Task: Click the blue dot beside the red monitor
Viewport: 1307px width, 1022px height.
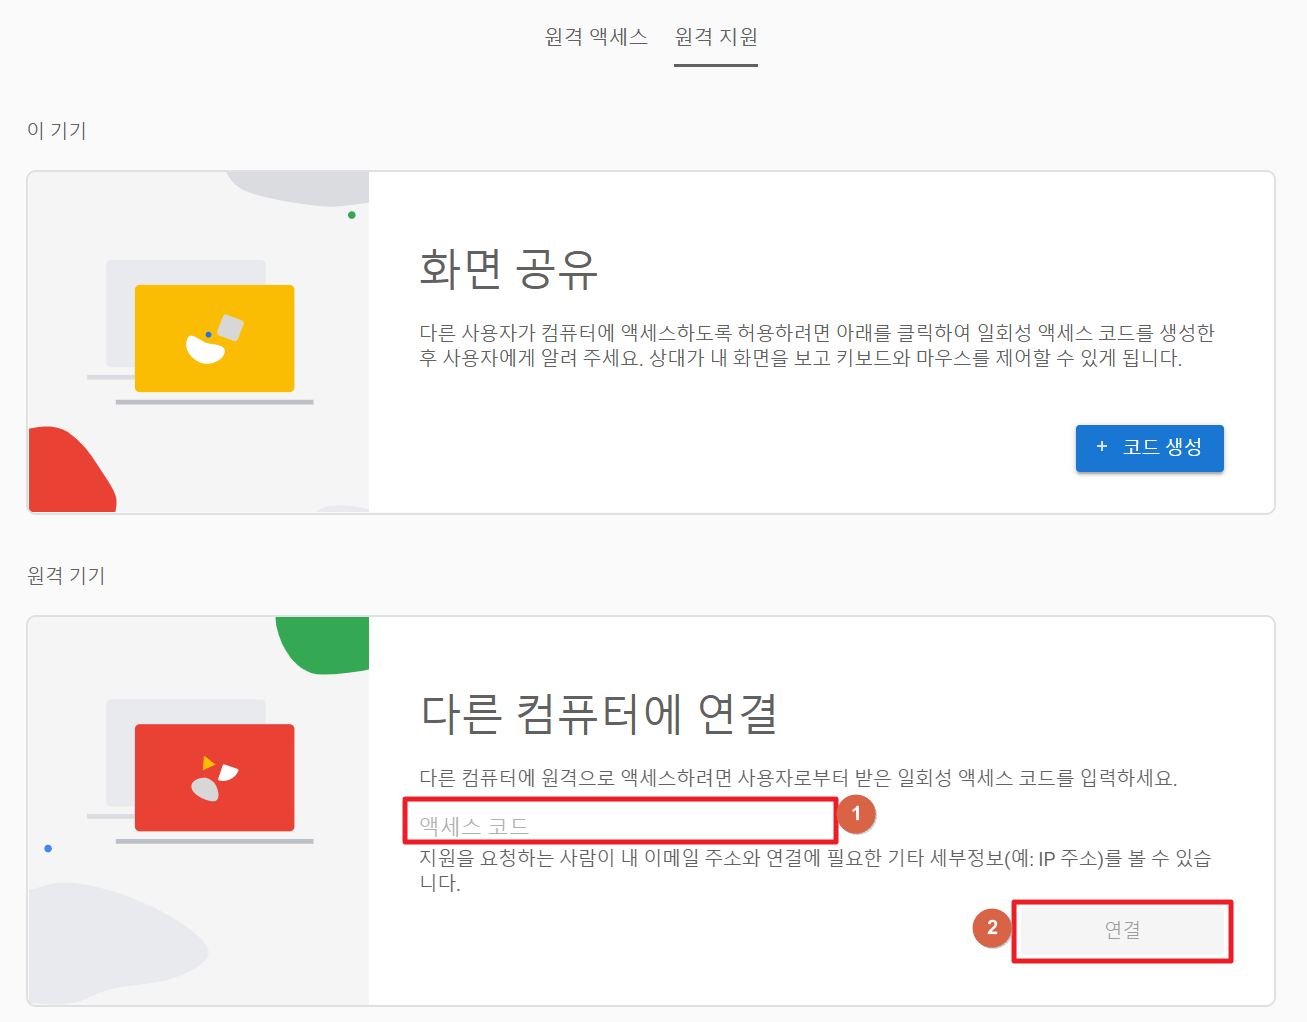Action: click(49, 847)
